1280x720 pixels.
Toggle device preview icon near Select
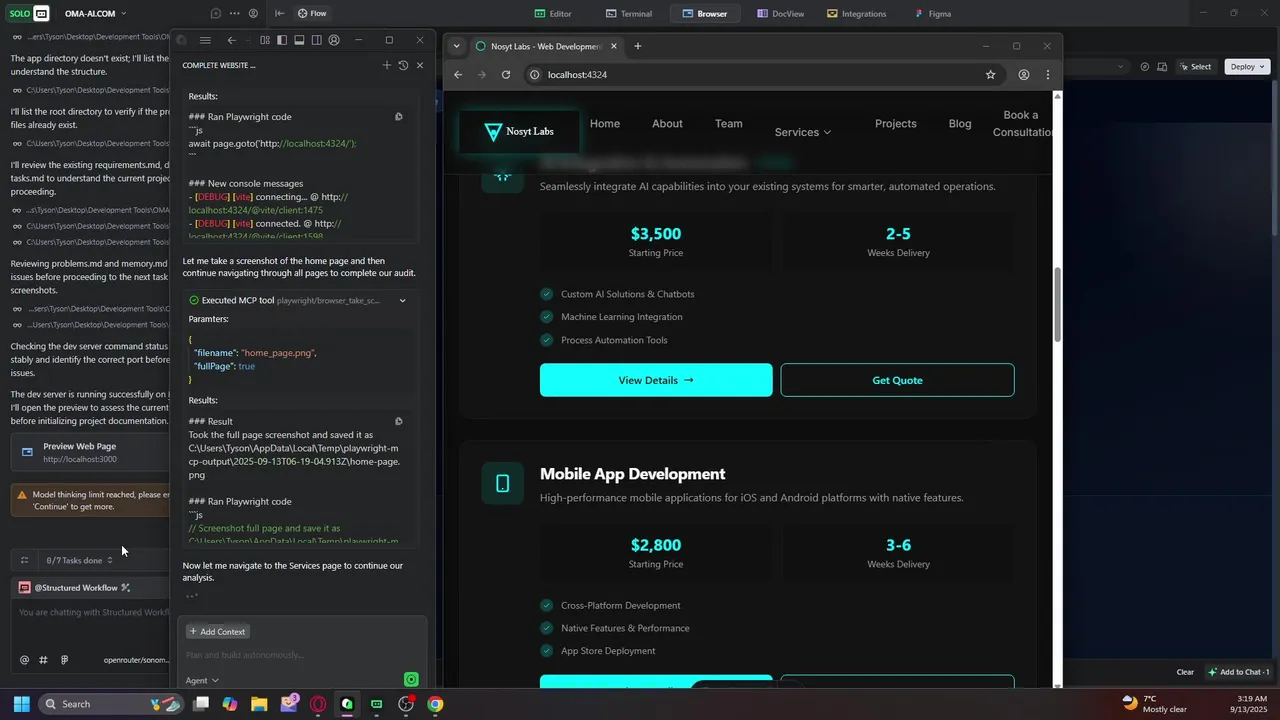(x=1162, y=67)
